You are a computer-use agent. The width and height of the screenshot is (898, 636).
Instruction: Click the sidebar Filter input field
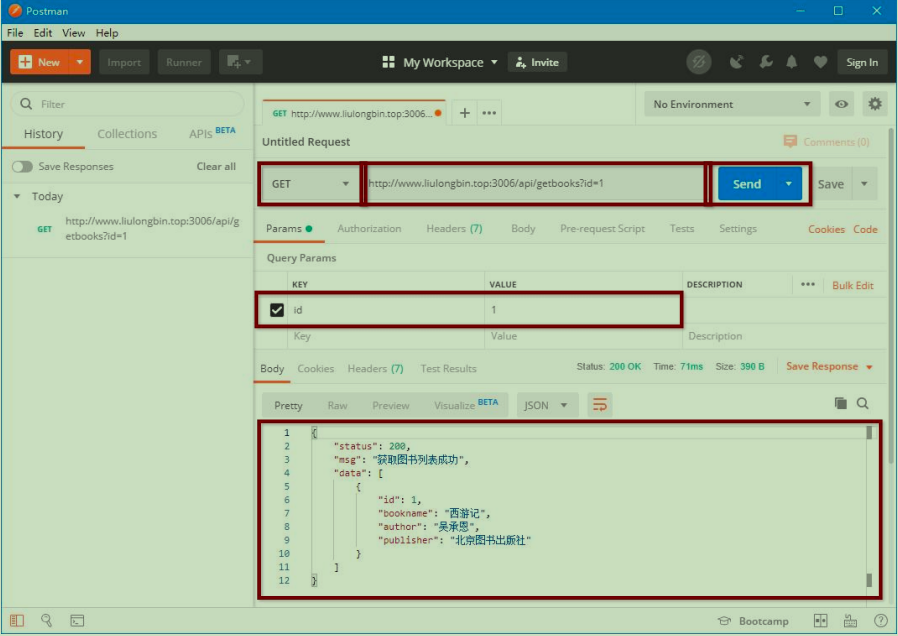click(128, 104)
